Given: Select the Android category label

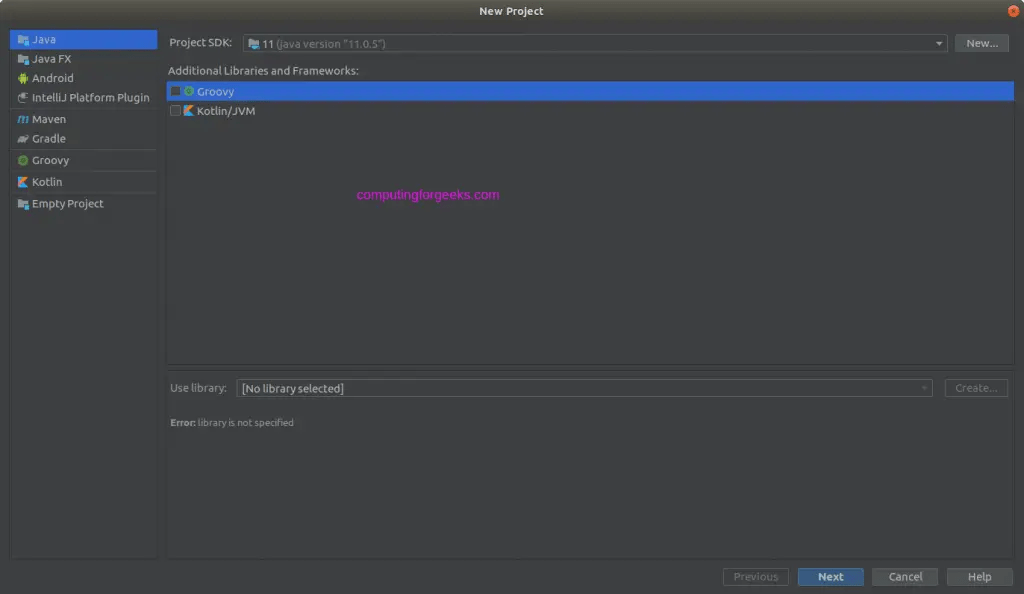Looking at the screenshot, I should pos(53,78).
